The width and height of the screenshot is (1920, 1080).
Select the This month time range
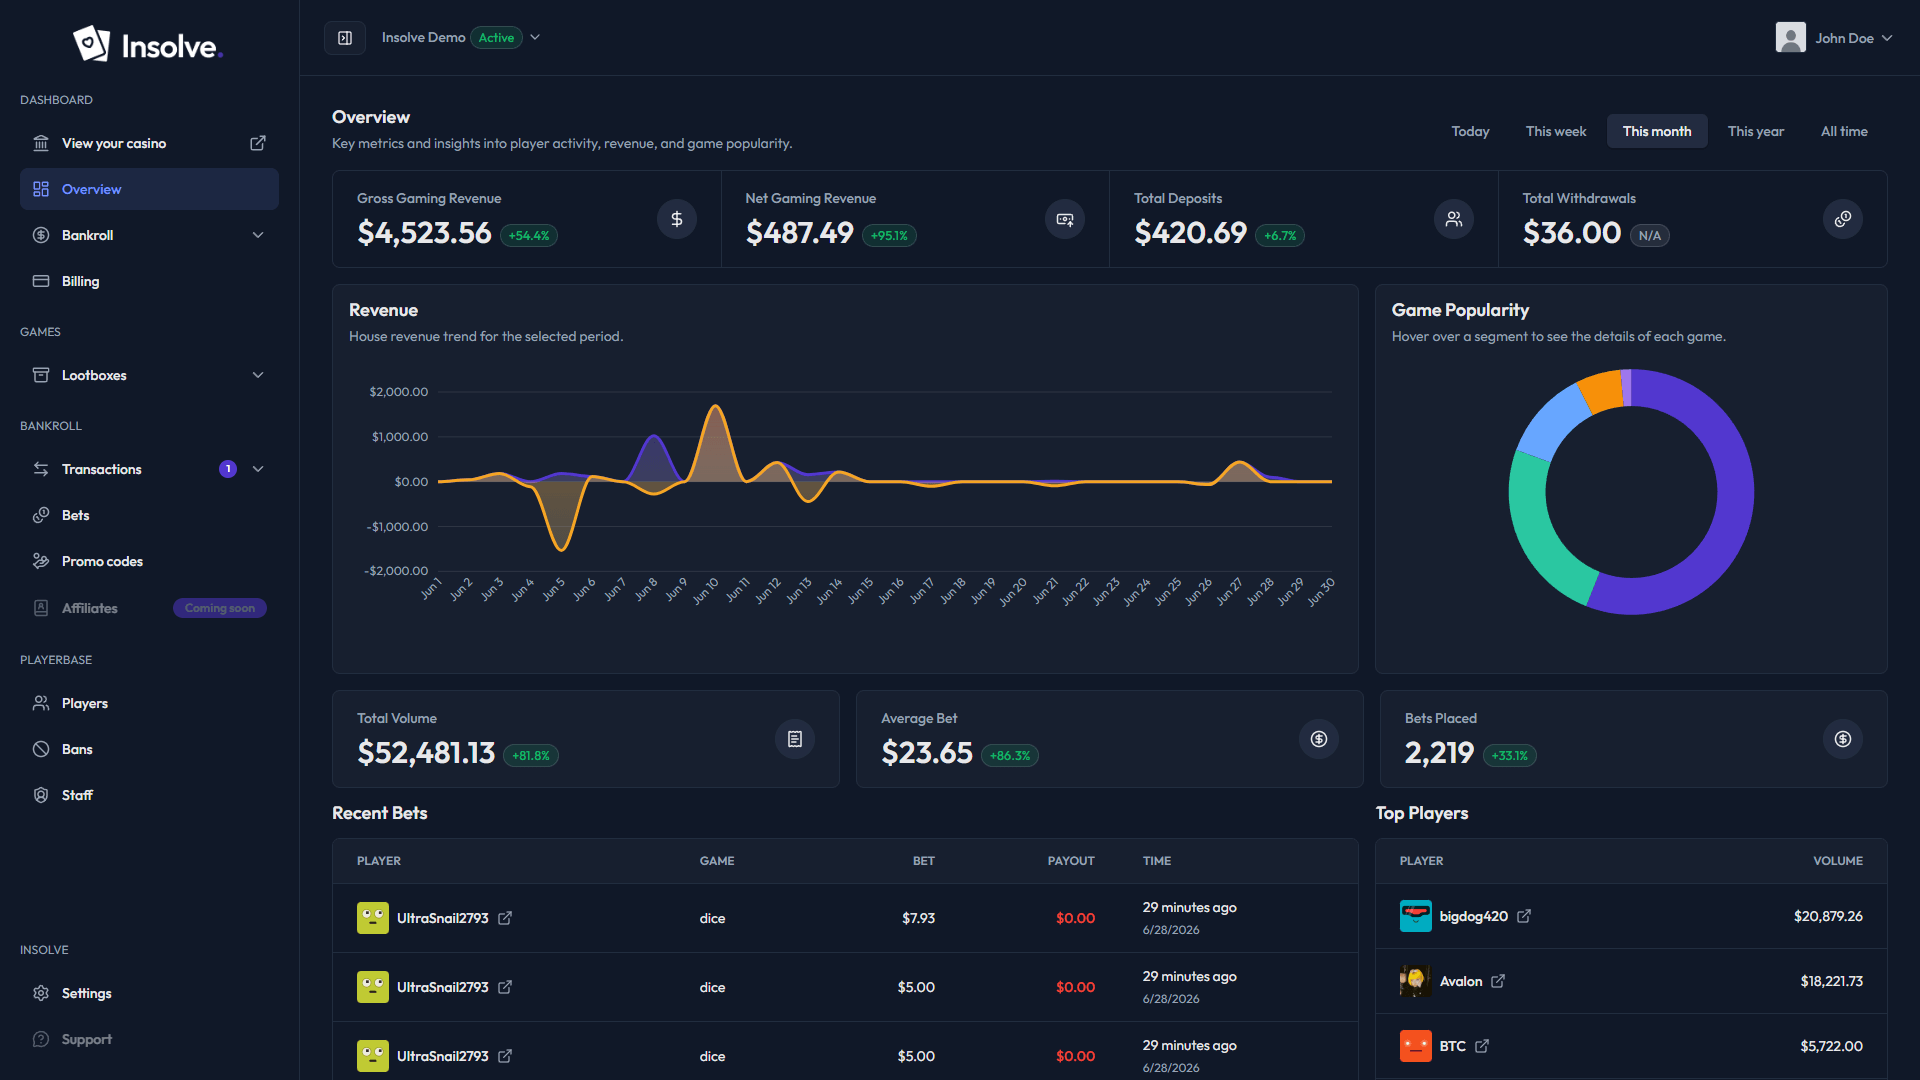coord(1657,131)
